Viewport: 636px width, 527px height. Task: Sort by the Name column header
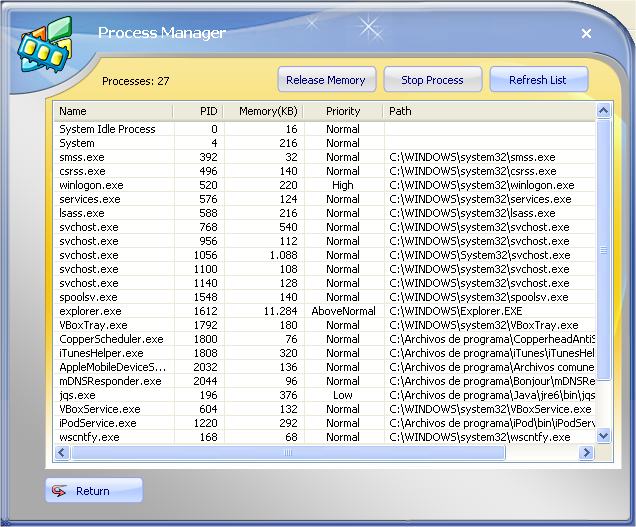click(113, 111)
